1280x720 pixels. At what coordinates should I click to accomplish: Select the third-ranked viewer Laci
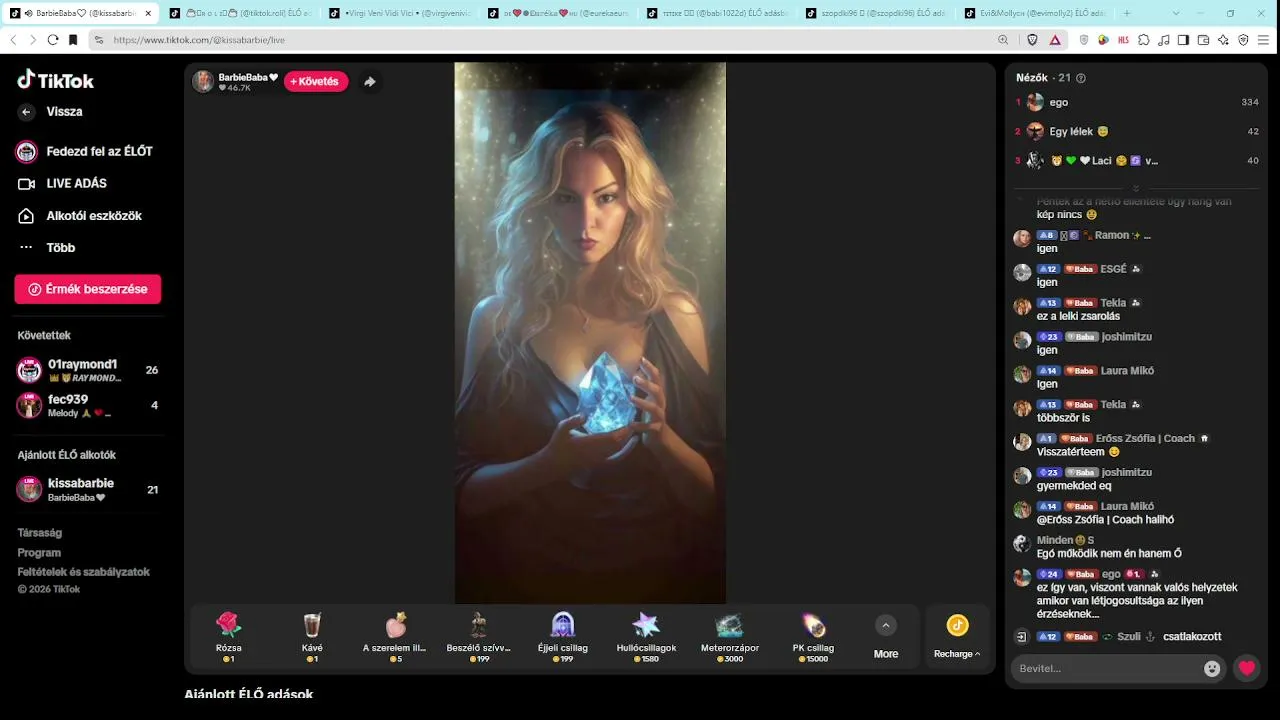[1136, 160]
